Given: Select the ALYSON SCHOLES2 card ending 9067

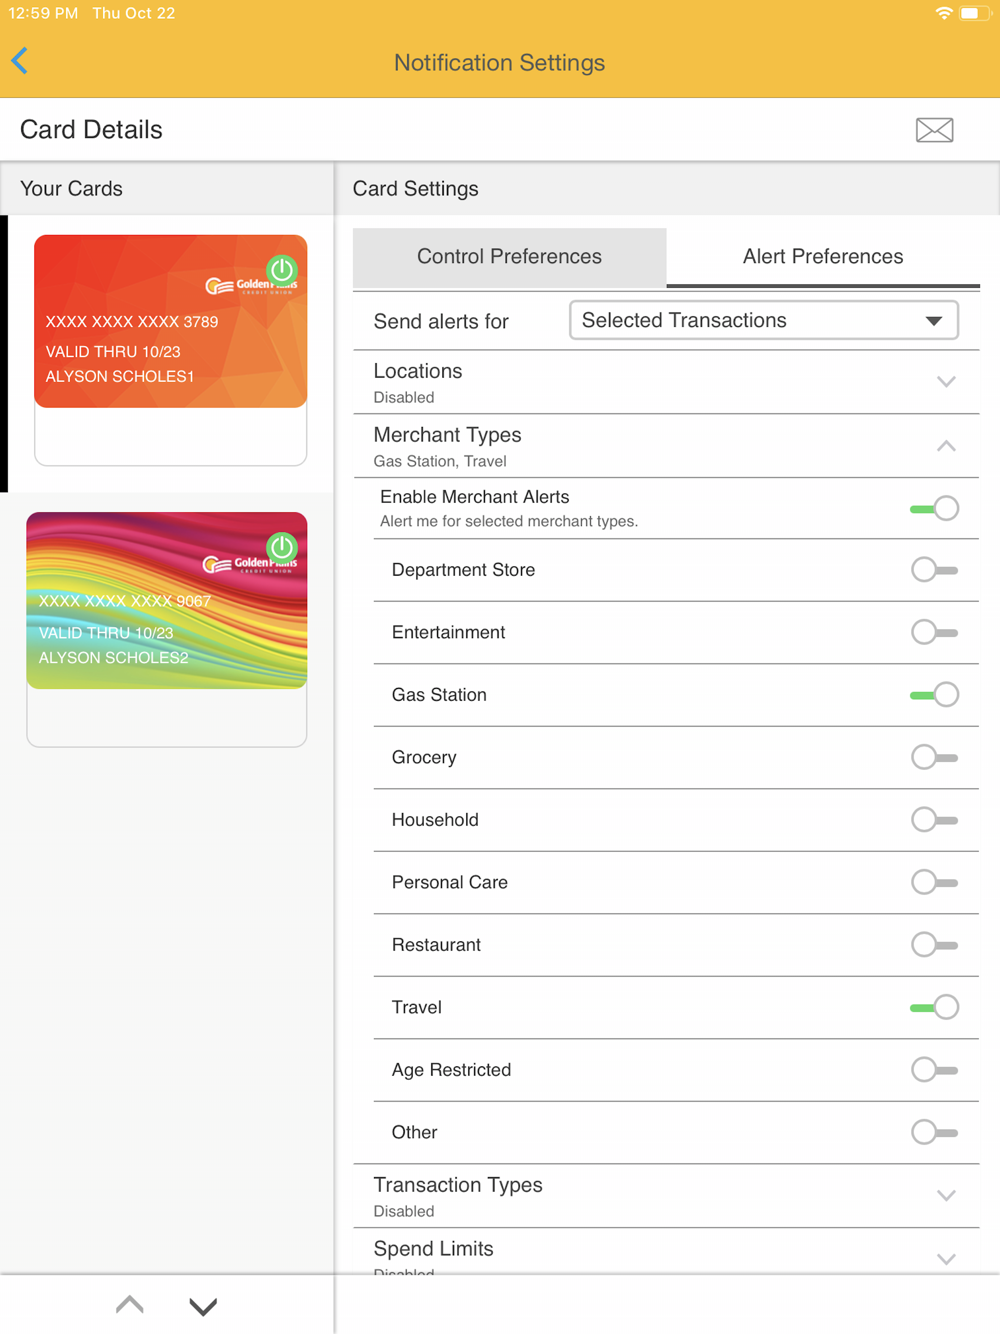Looking at the screenshot, I should (167, 601).
